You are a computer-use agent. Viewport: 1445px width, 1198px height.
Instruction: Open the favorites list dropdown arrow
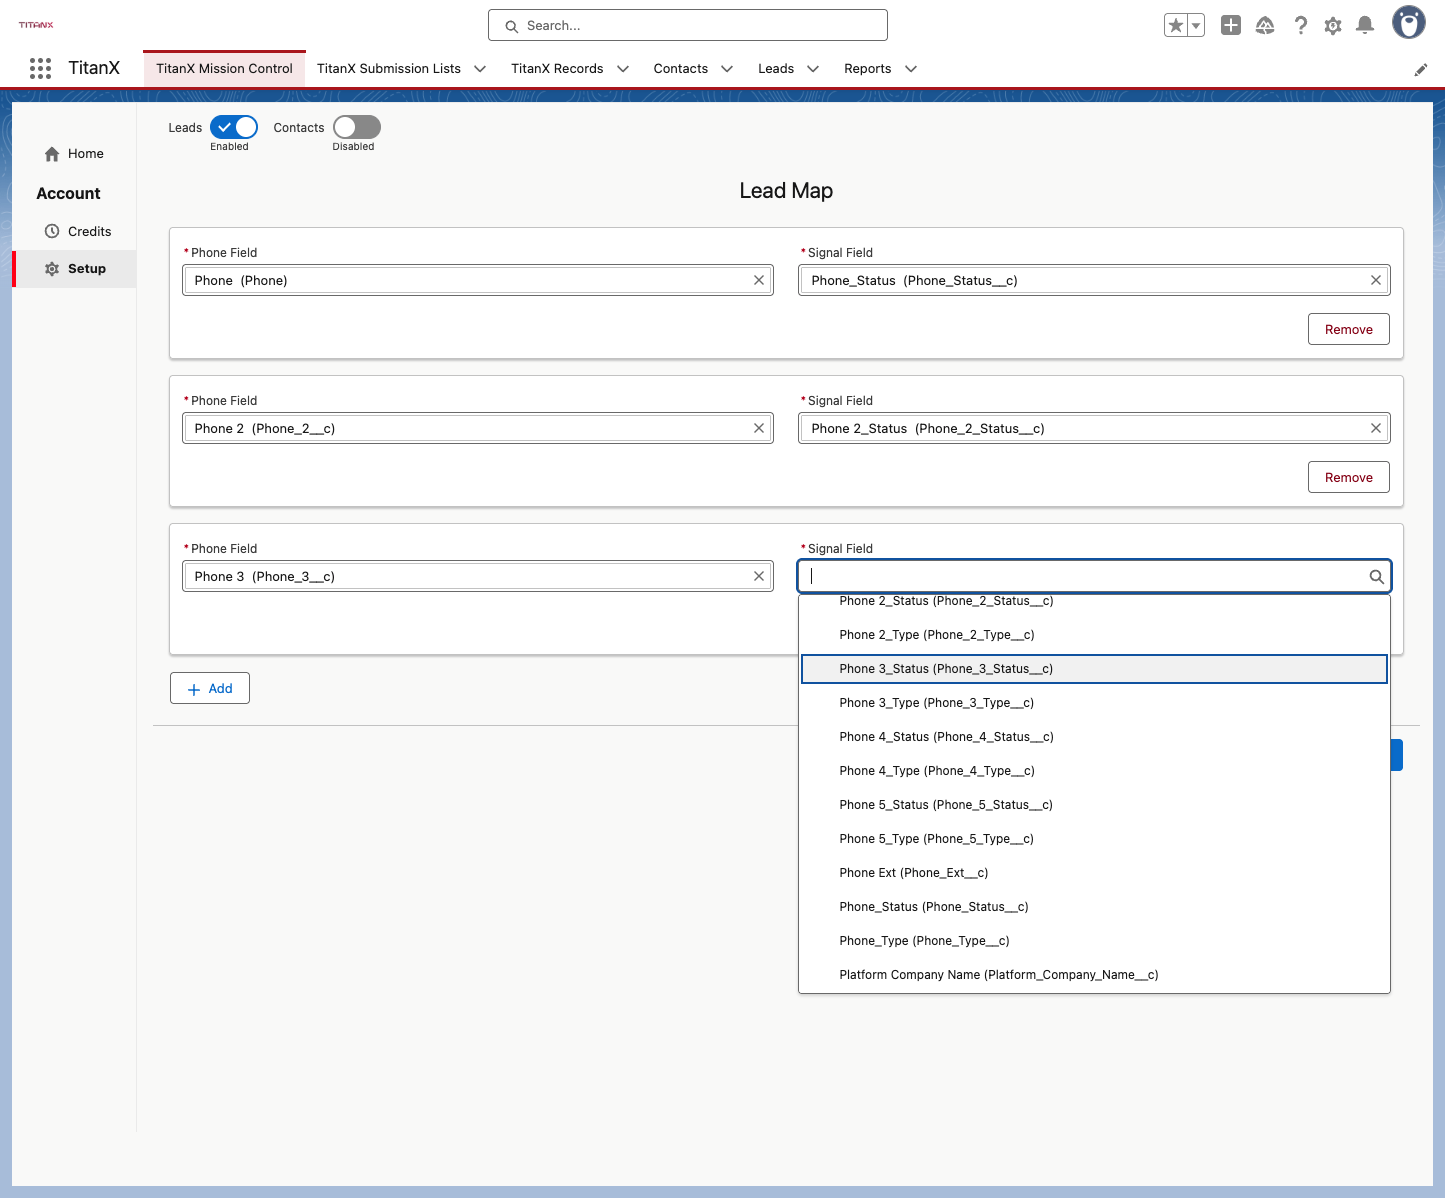click(1196, 25)
